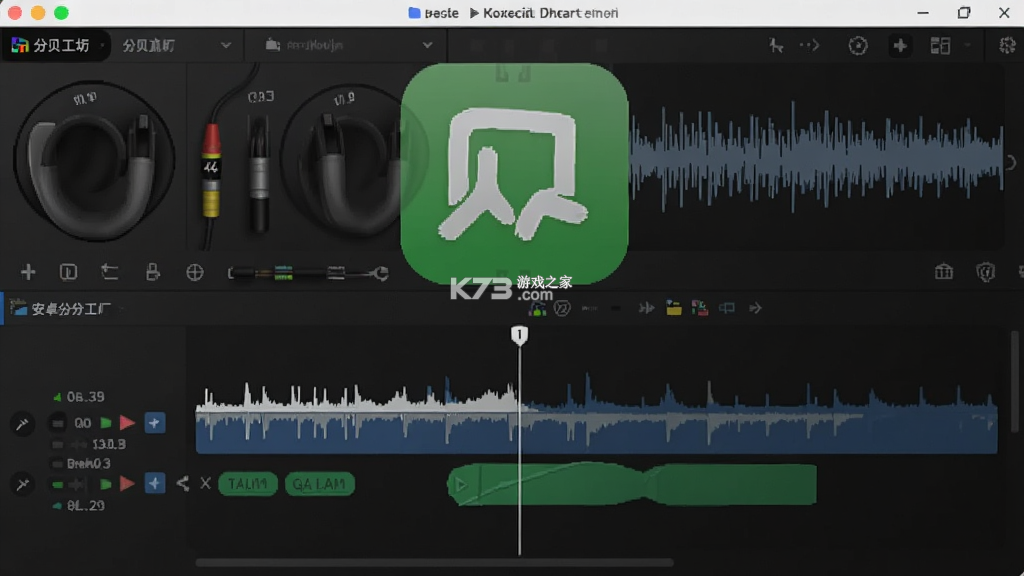This screenshot has height=576, width=1024.
Task: Click the circled slash icon in track bar
Action: [562, 308]
